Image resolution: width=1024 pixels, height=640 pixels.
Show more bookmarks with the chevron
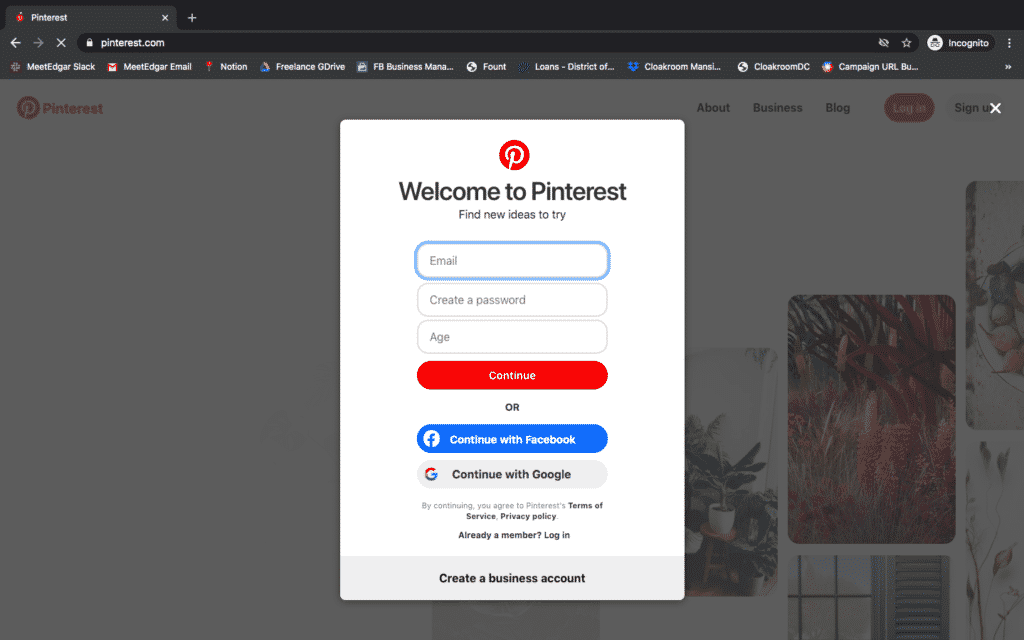tap(1008, 67)
